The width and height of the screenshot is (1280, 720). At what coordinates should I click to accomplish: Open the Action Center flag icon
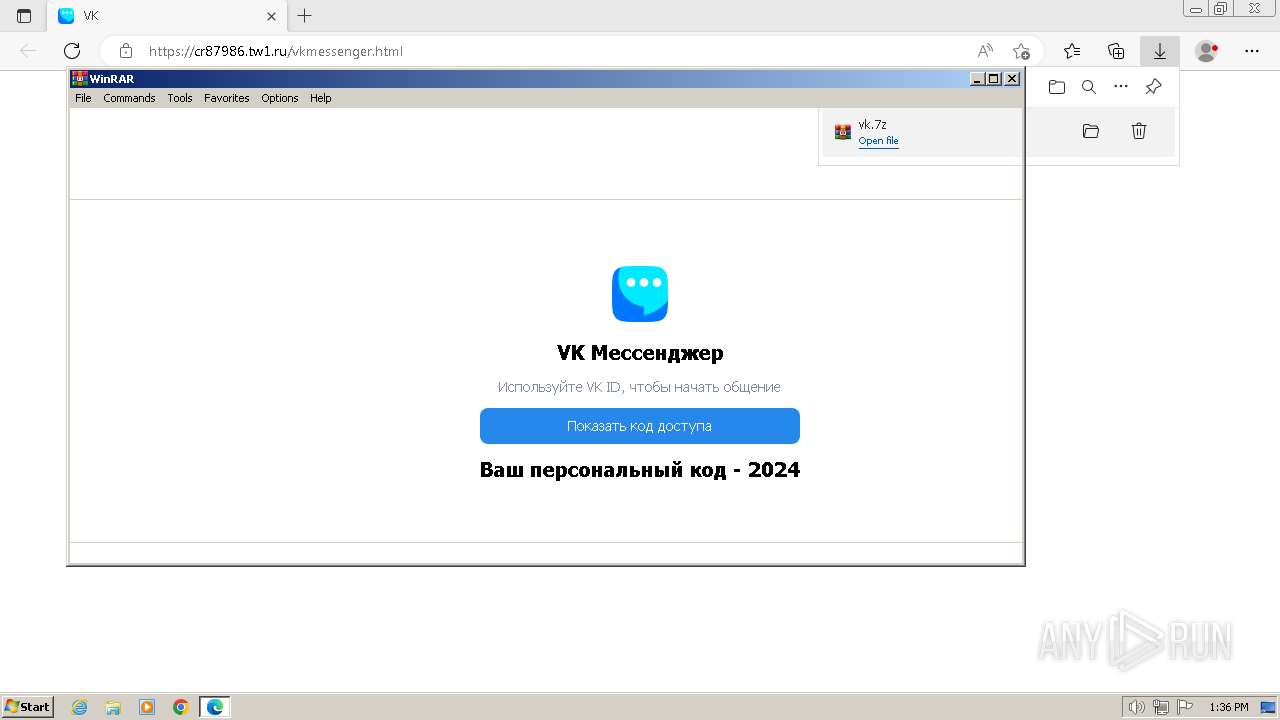[1185, 707]
